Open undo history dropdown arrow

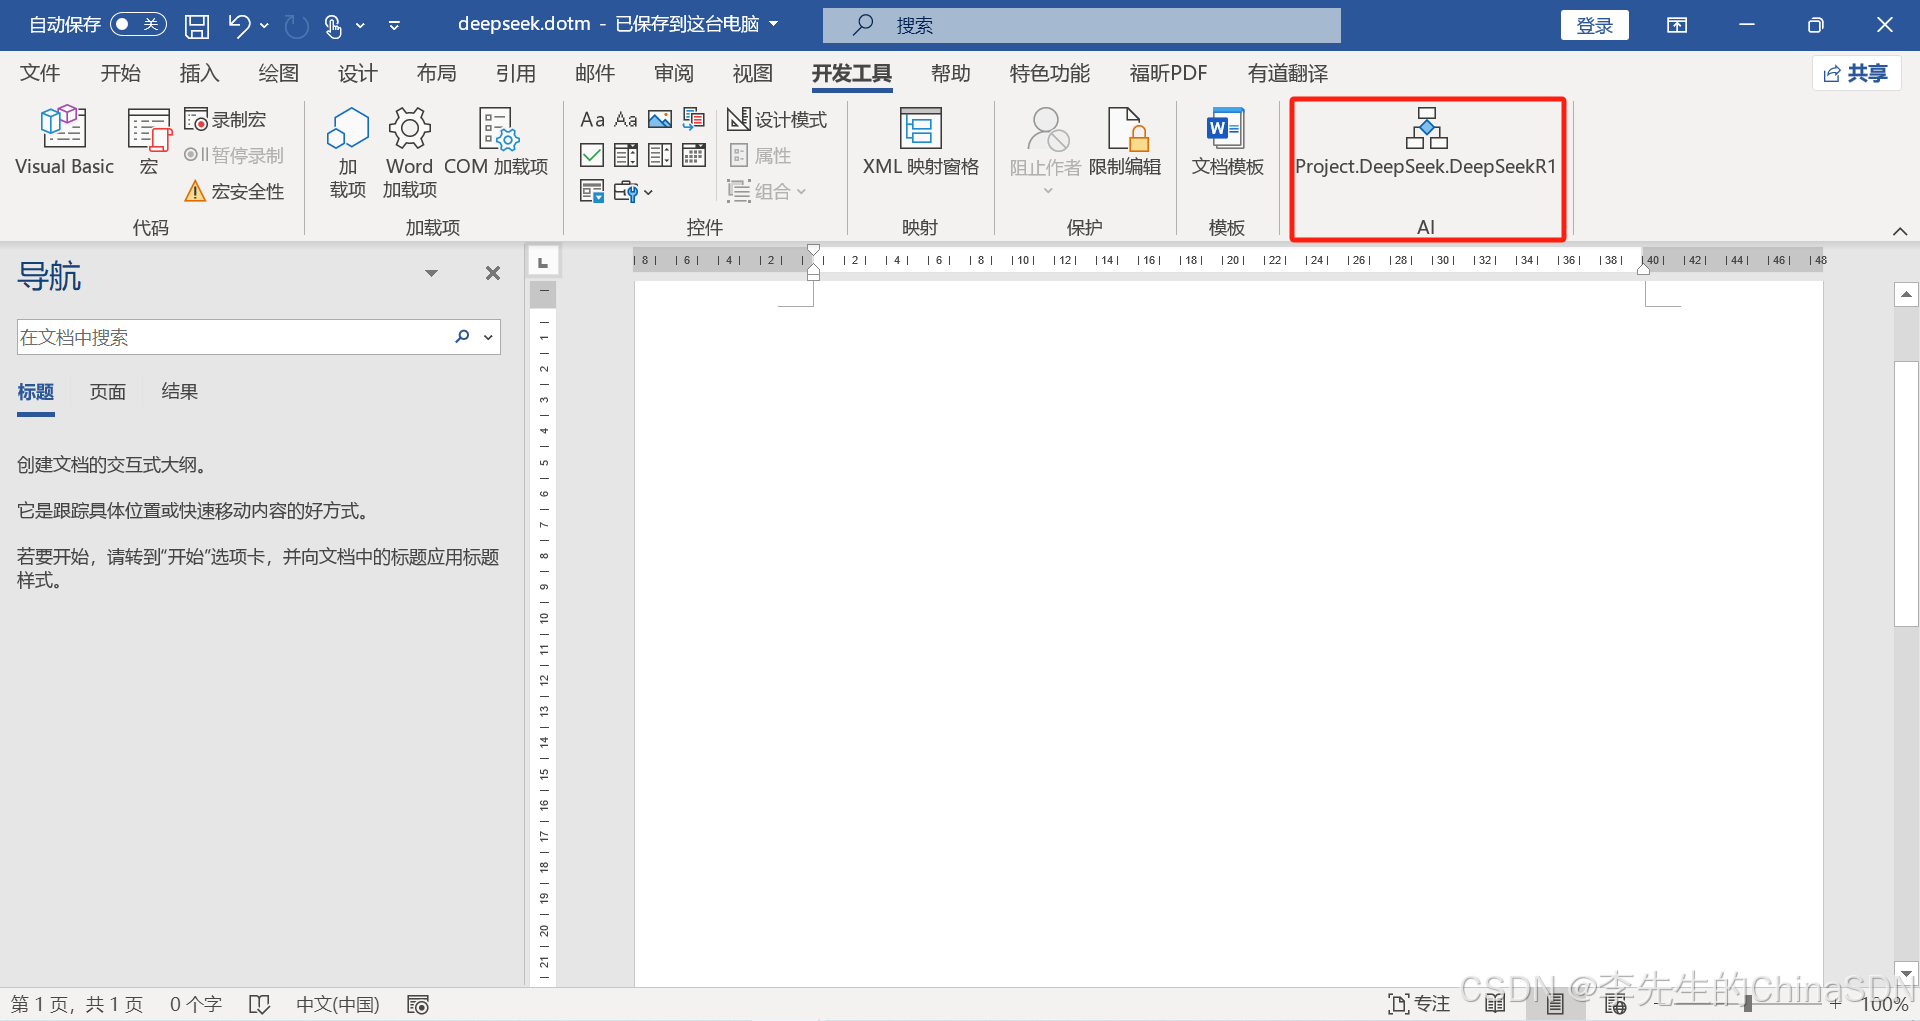pos(264,25)
